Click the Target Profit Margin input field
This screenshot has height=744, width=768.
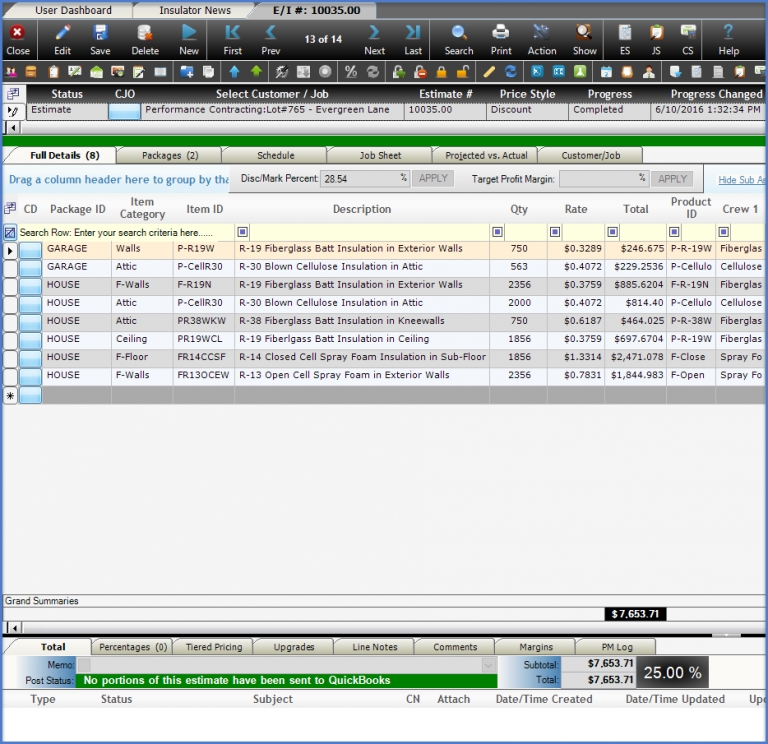pyautogui.click(x=602, y=179)
